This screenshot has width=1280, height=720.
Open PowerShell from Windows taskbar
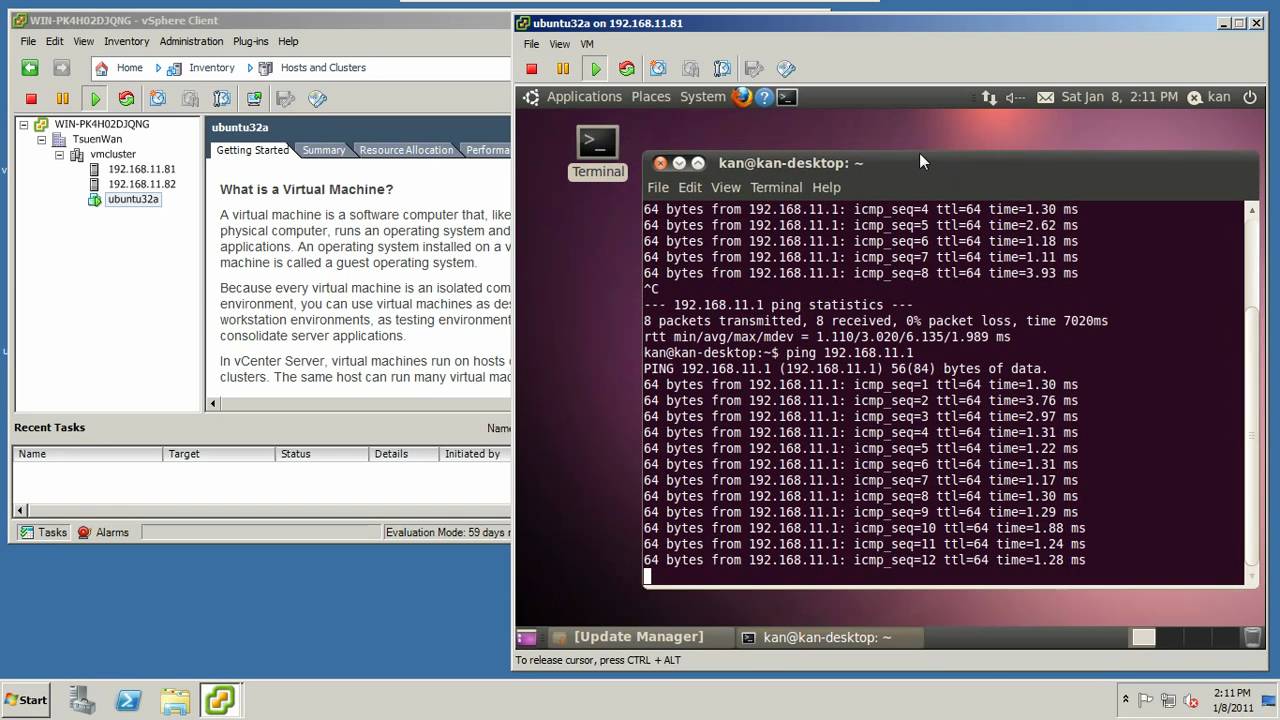128,700
